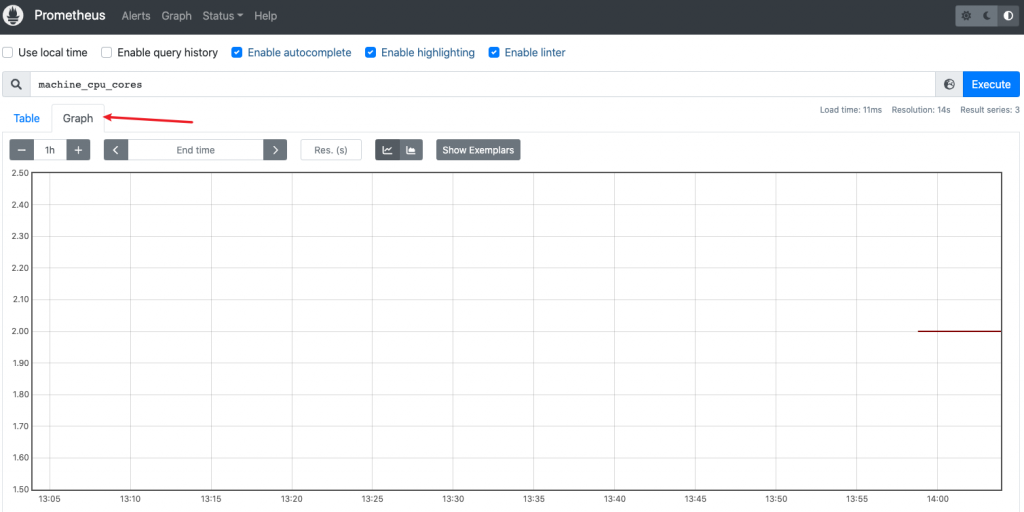This screenshot has height=512, width=1024.
Task: Decrease time range with minus button
Action: [x=21, y=150]
